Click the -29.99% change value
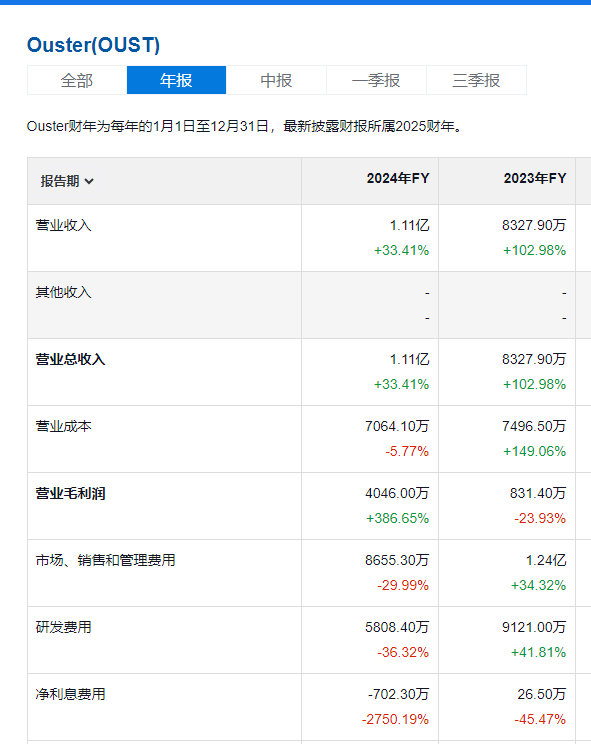 (403, 585)
